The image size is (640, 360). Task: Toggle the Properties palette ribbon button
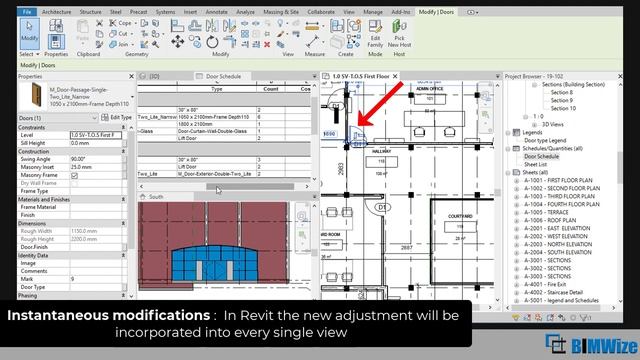point(56,42)
